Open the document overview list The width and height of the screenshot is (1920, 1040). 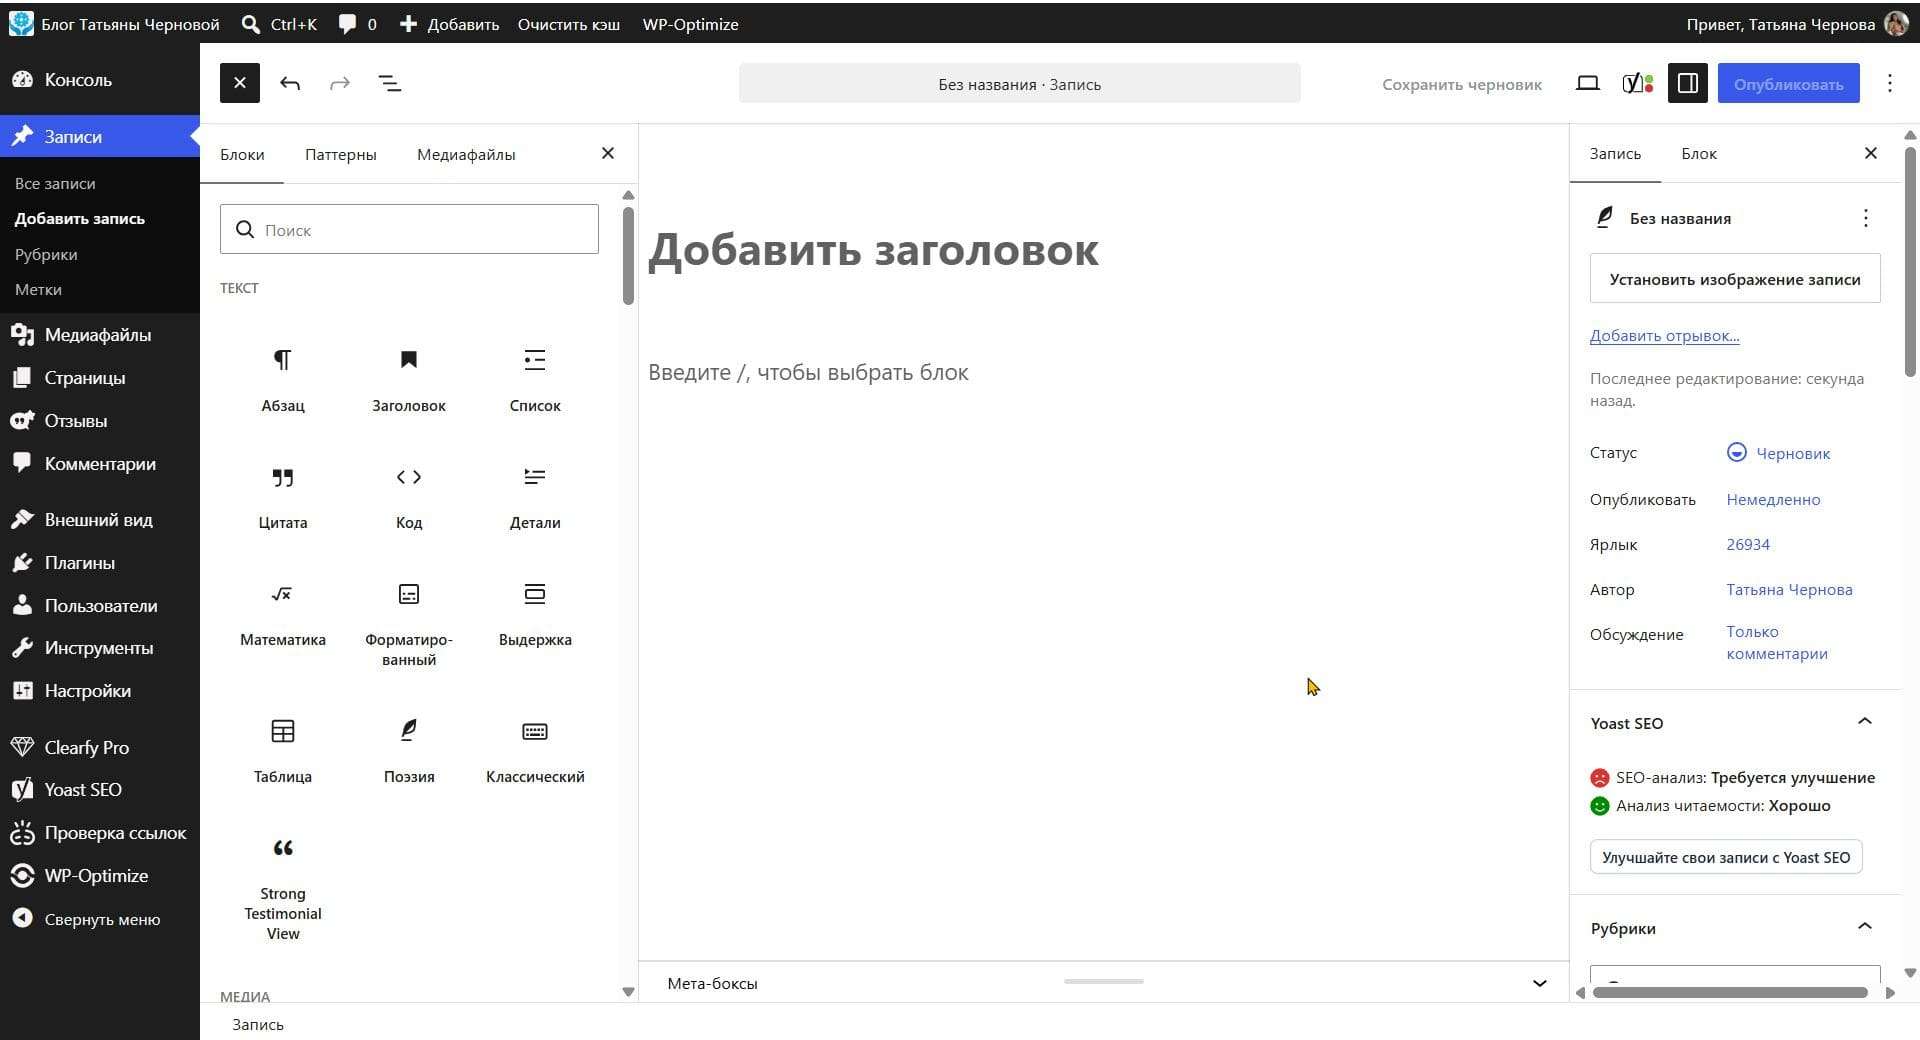(x=390, y=83)
